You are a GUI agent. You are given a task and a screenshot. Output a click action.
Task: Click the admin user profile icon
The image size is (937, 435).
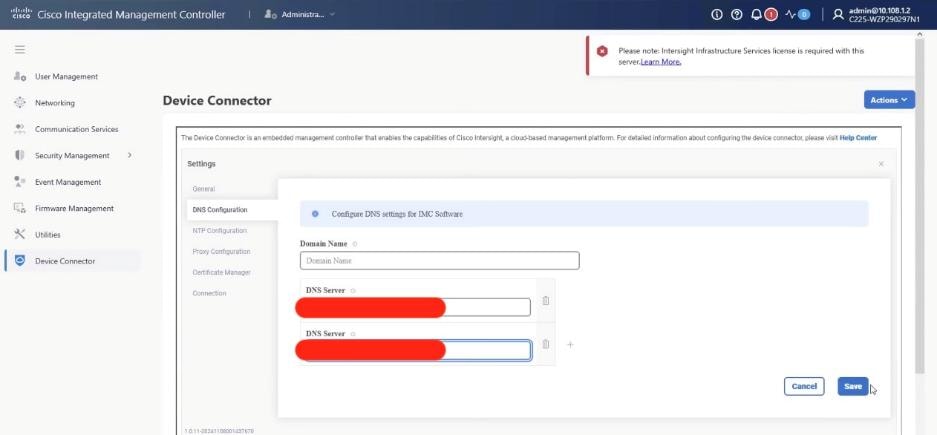tap(838, 14)
